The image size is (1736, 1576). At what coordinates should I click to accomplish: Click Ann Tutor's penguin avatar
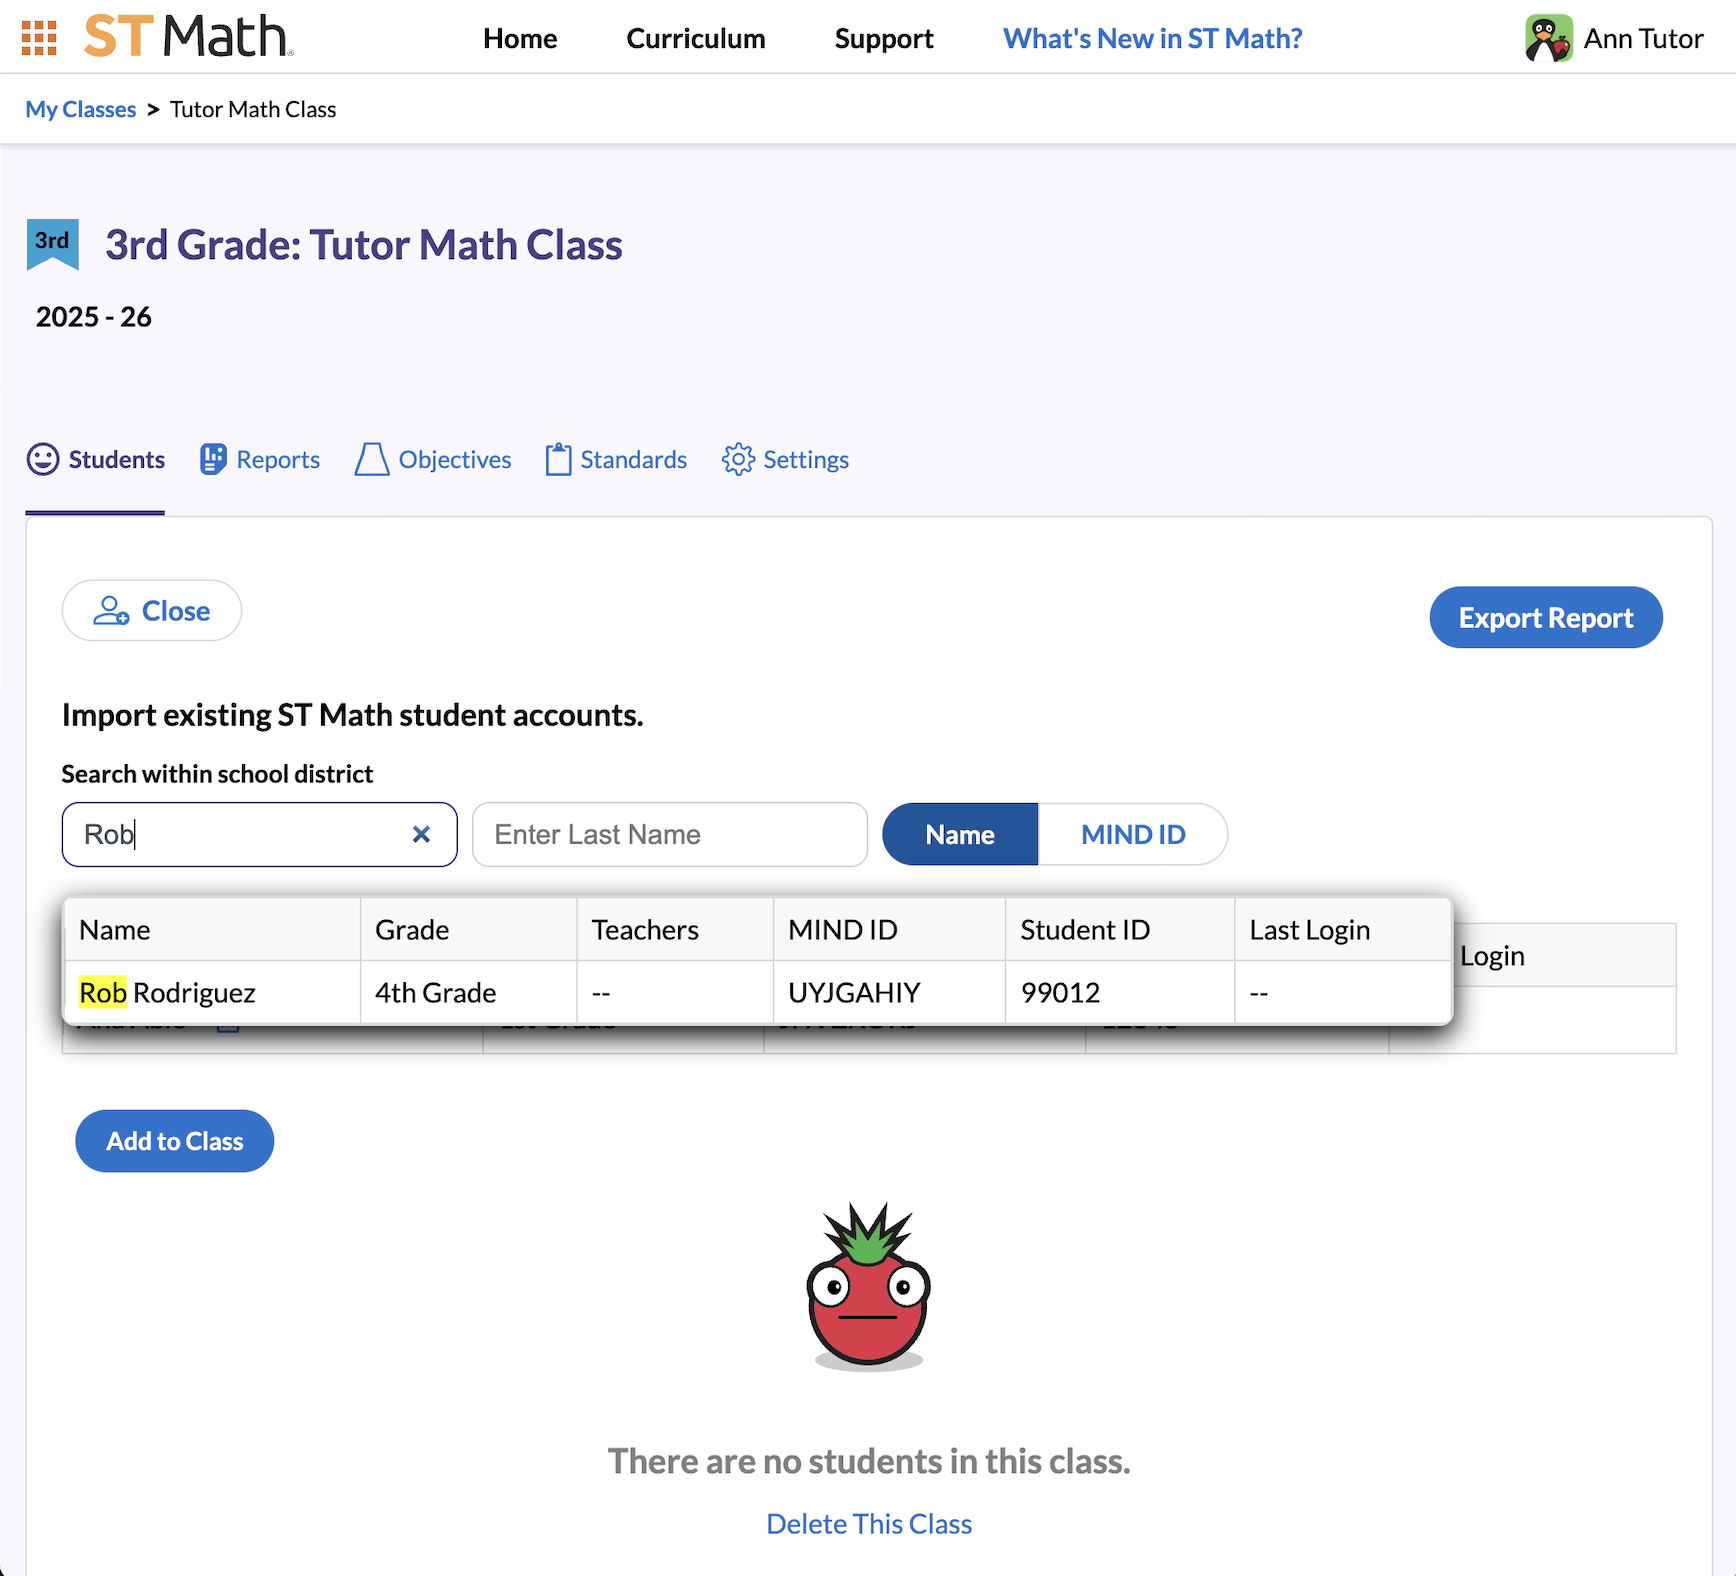[x=1548, y=39]
